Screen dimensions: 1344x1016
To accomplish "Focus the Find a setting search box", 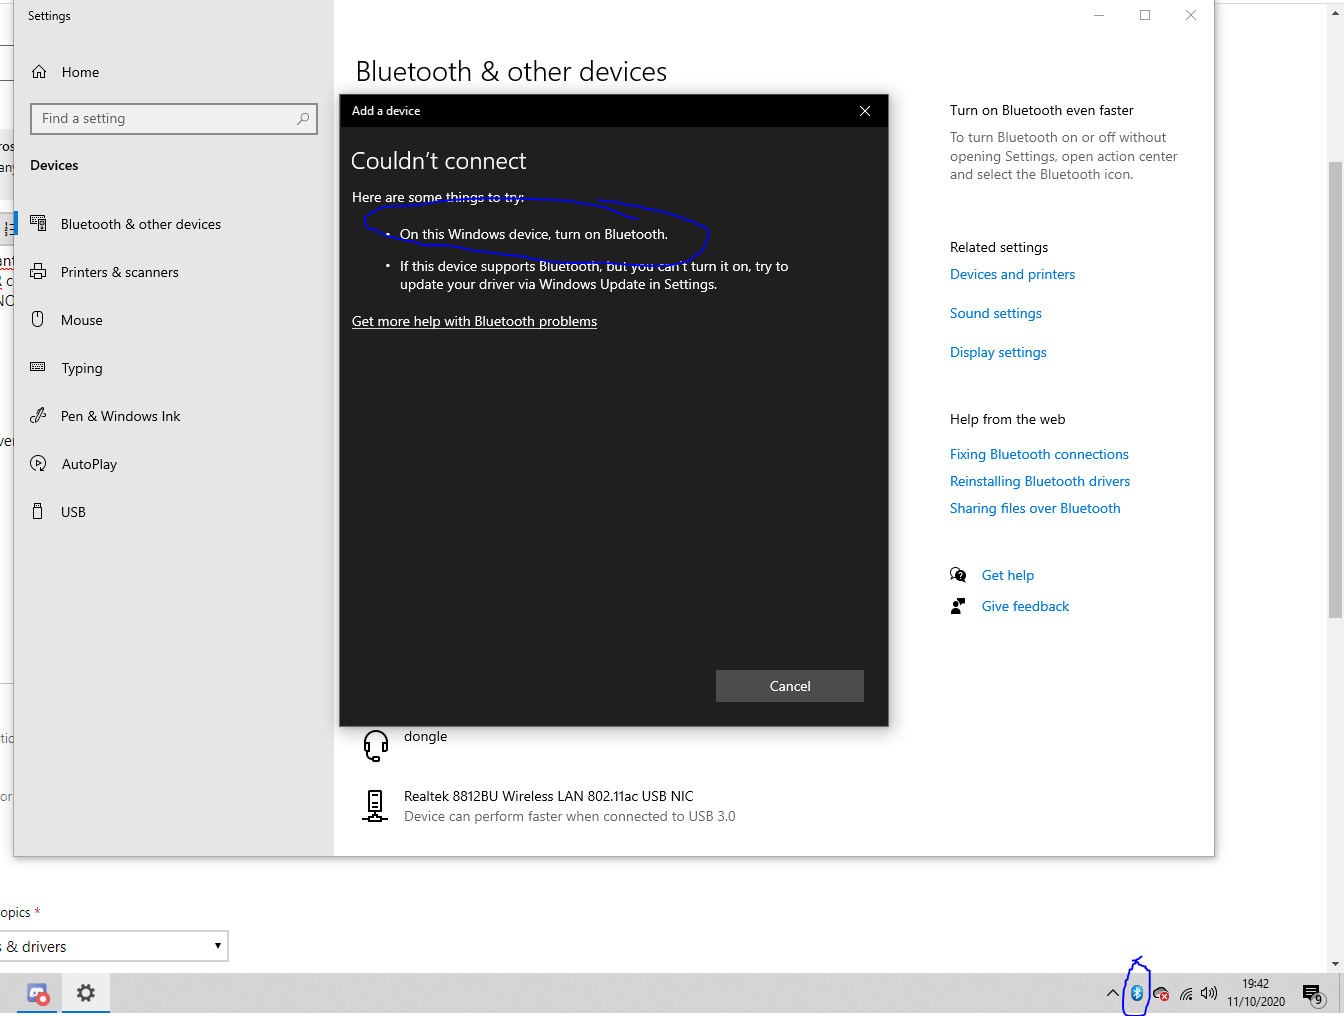I will click(x=174, y=119).
